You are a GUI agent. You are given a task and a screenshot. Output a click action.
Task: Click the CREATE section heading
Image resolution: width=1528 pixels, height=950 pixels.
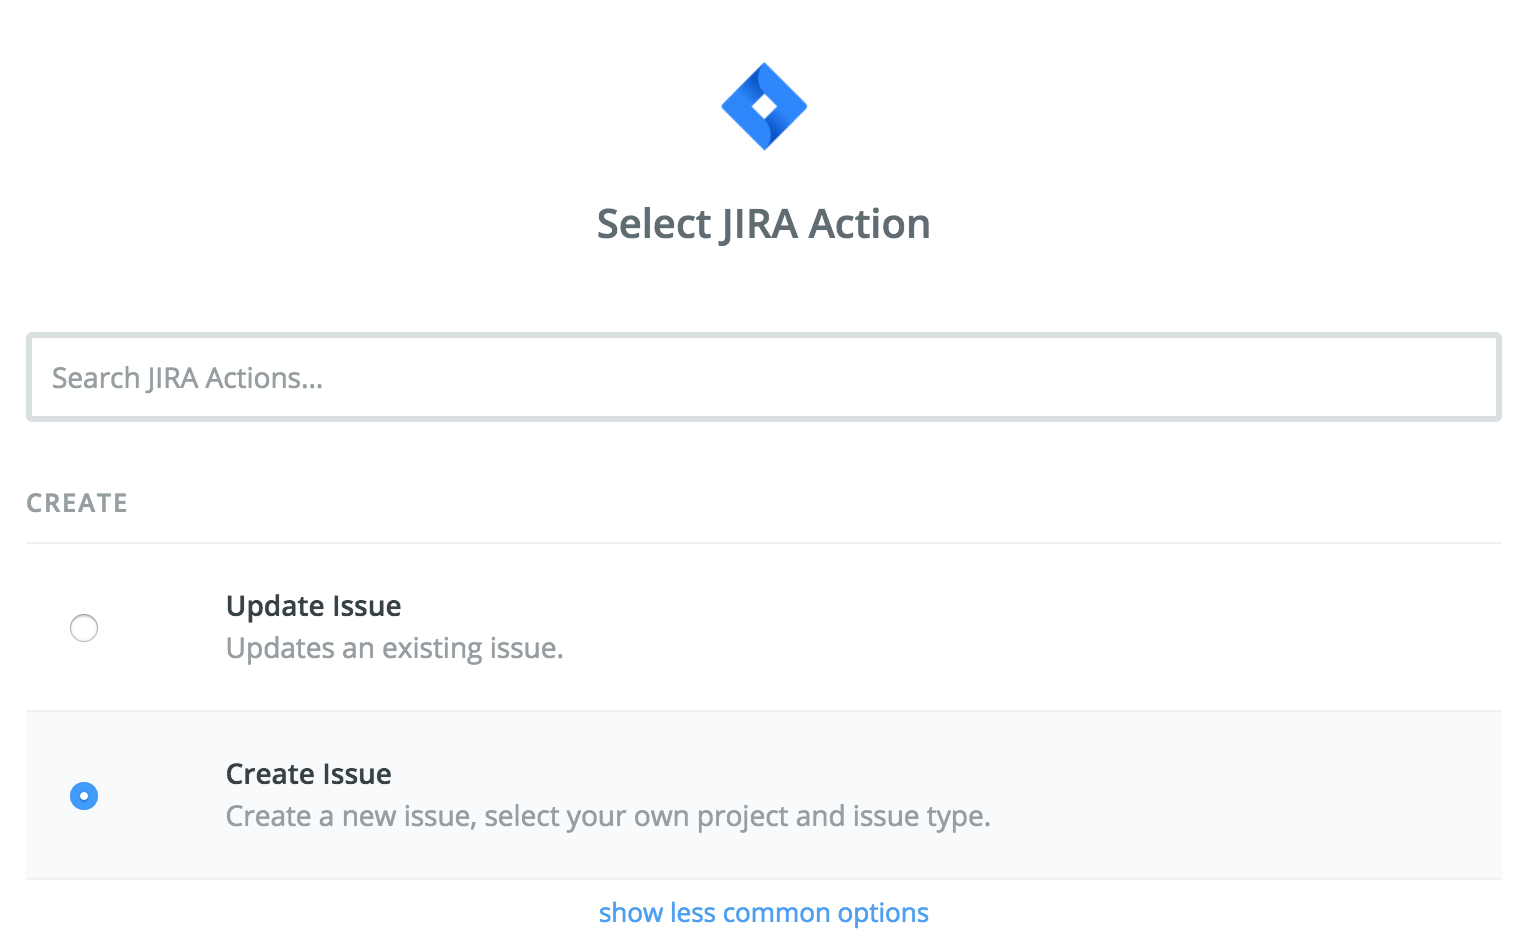point(77,503)
